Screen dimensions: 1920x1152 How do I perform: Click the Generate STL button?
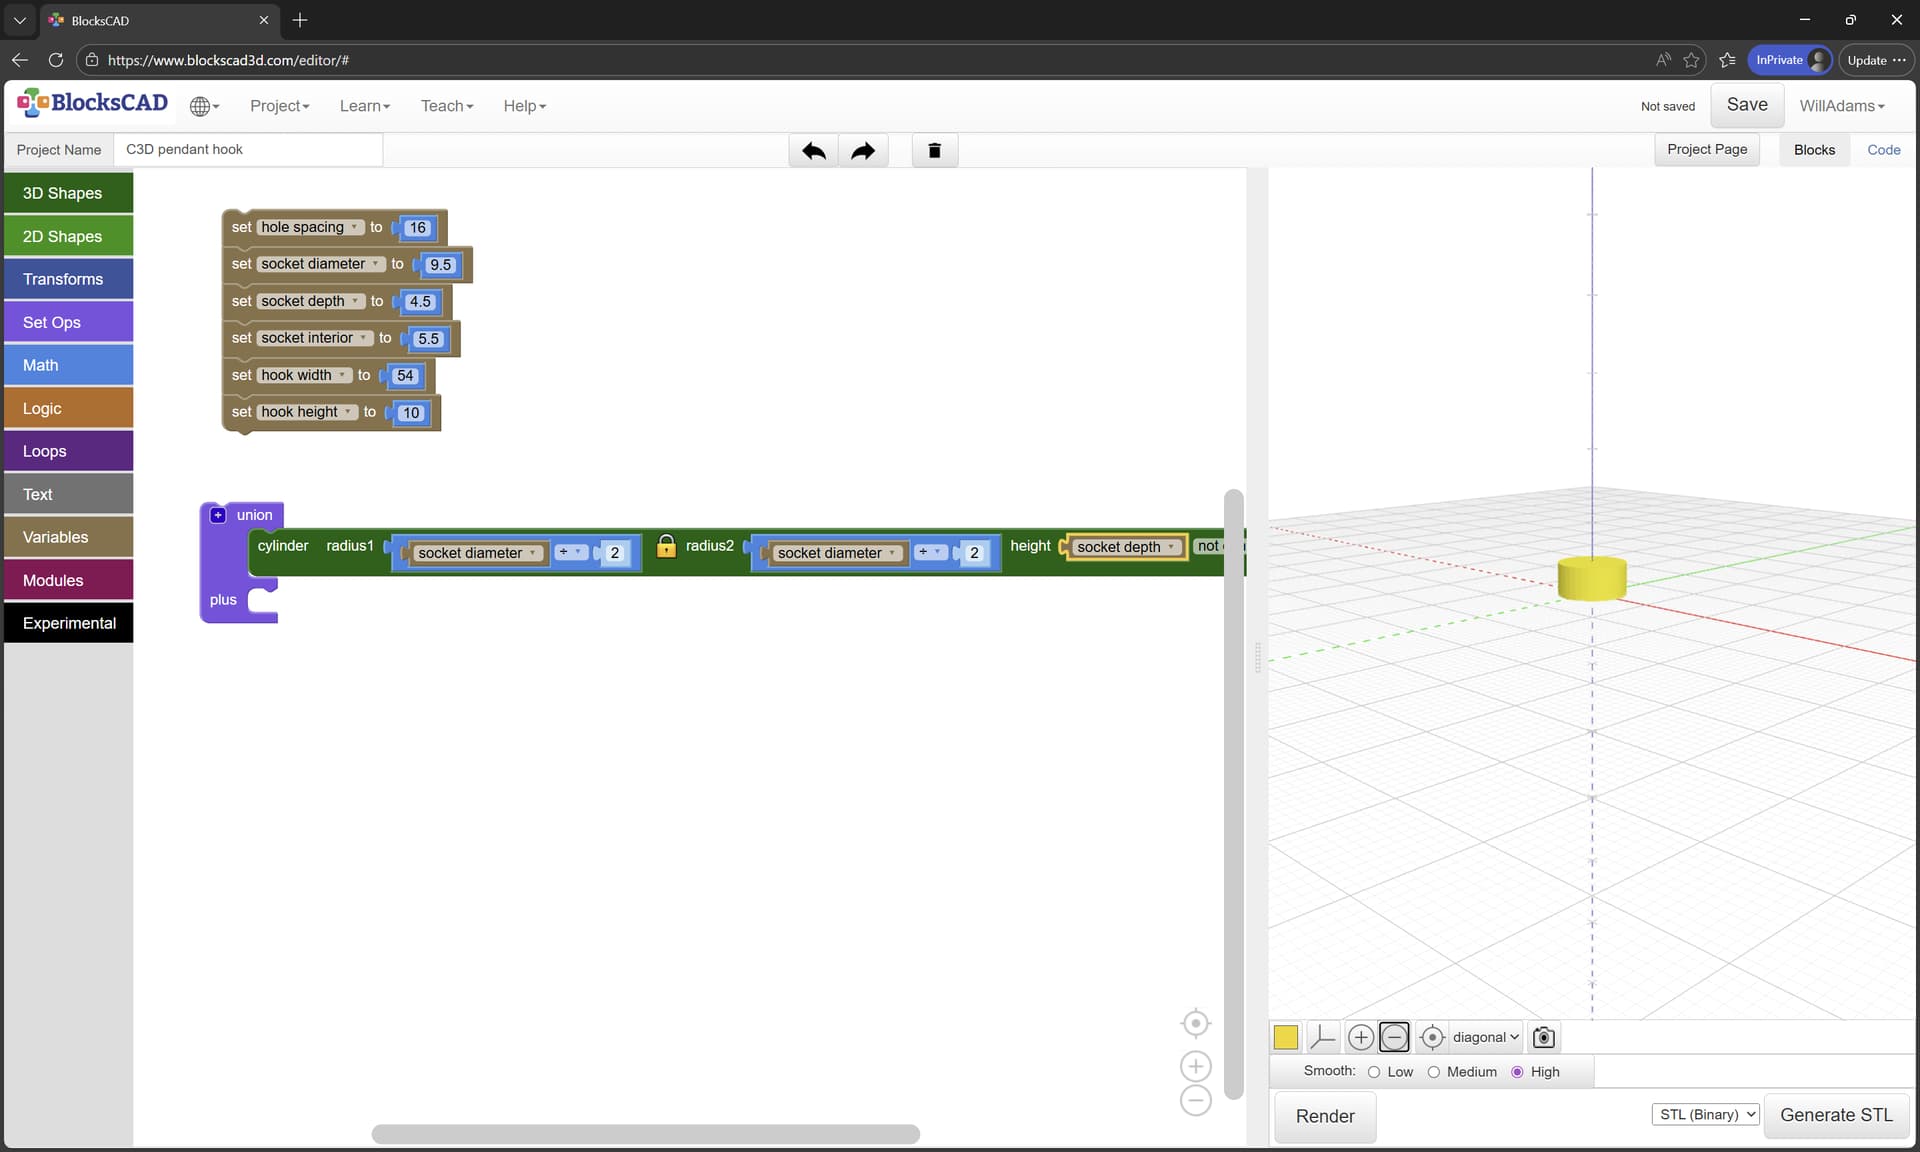pos(1836,1115)
